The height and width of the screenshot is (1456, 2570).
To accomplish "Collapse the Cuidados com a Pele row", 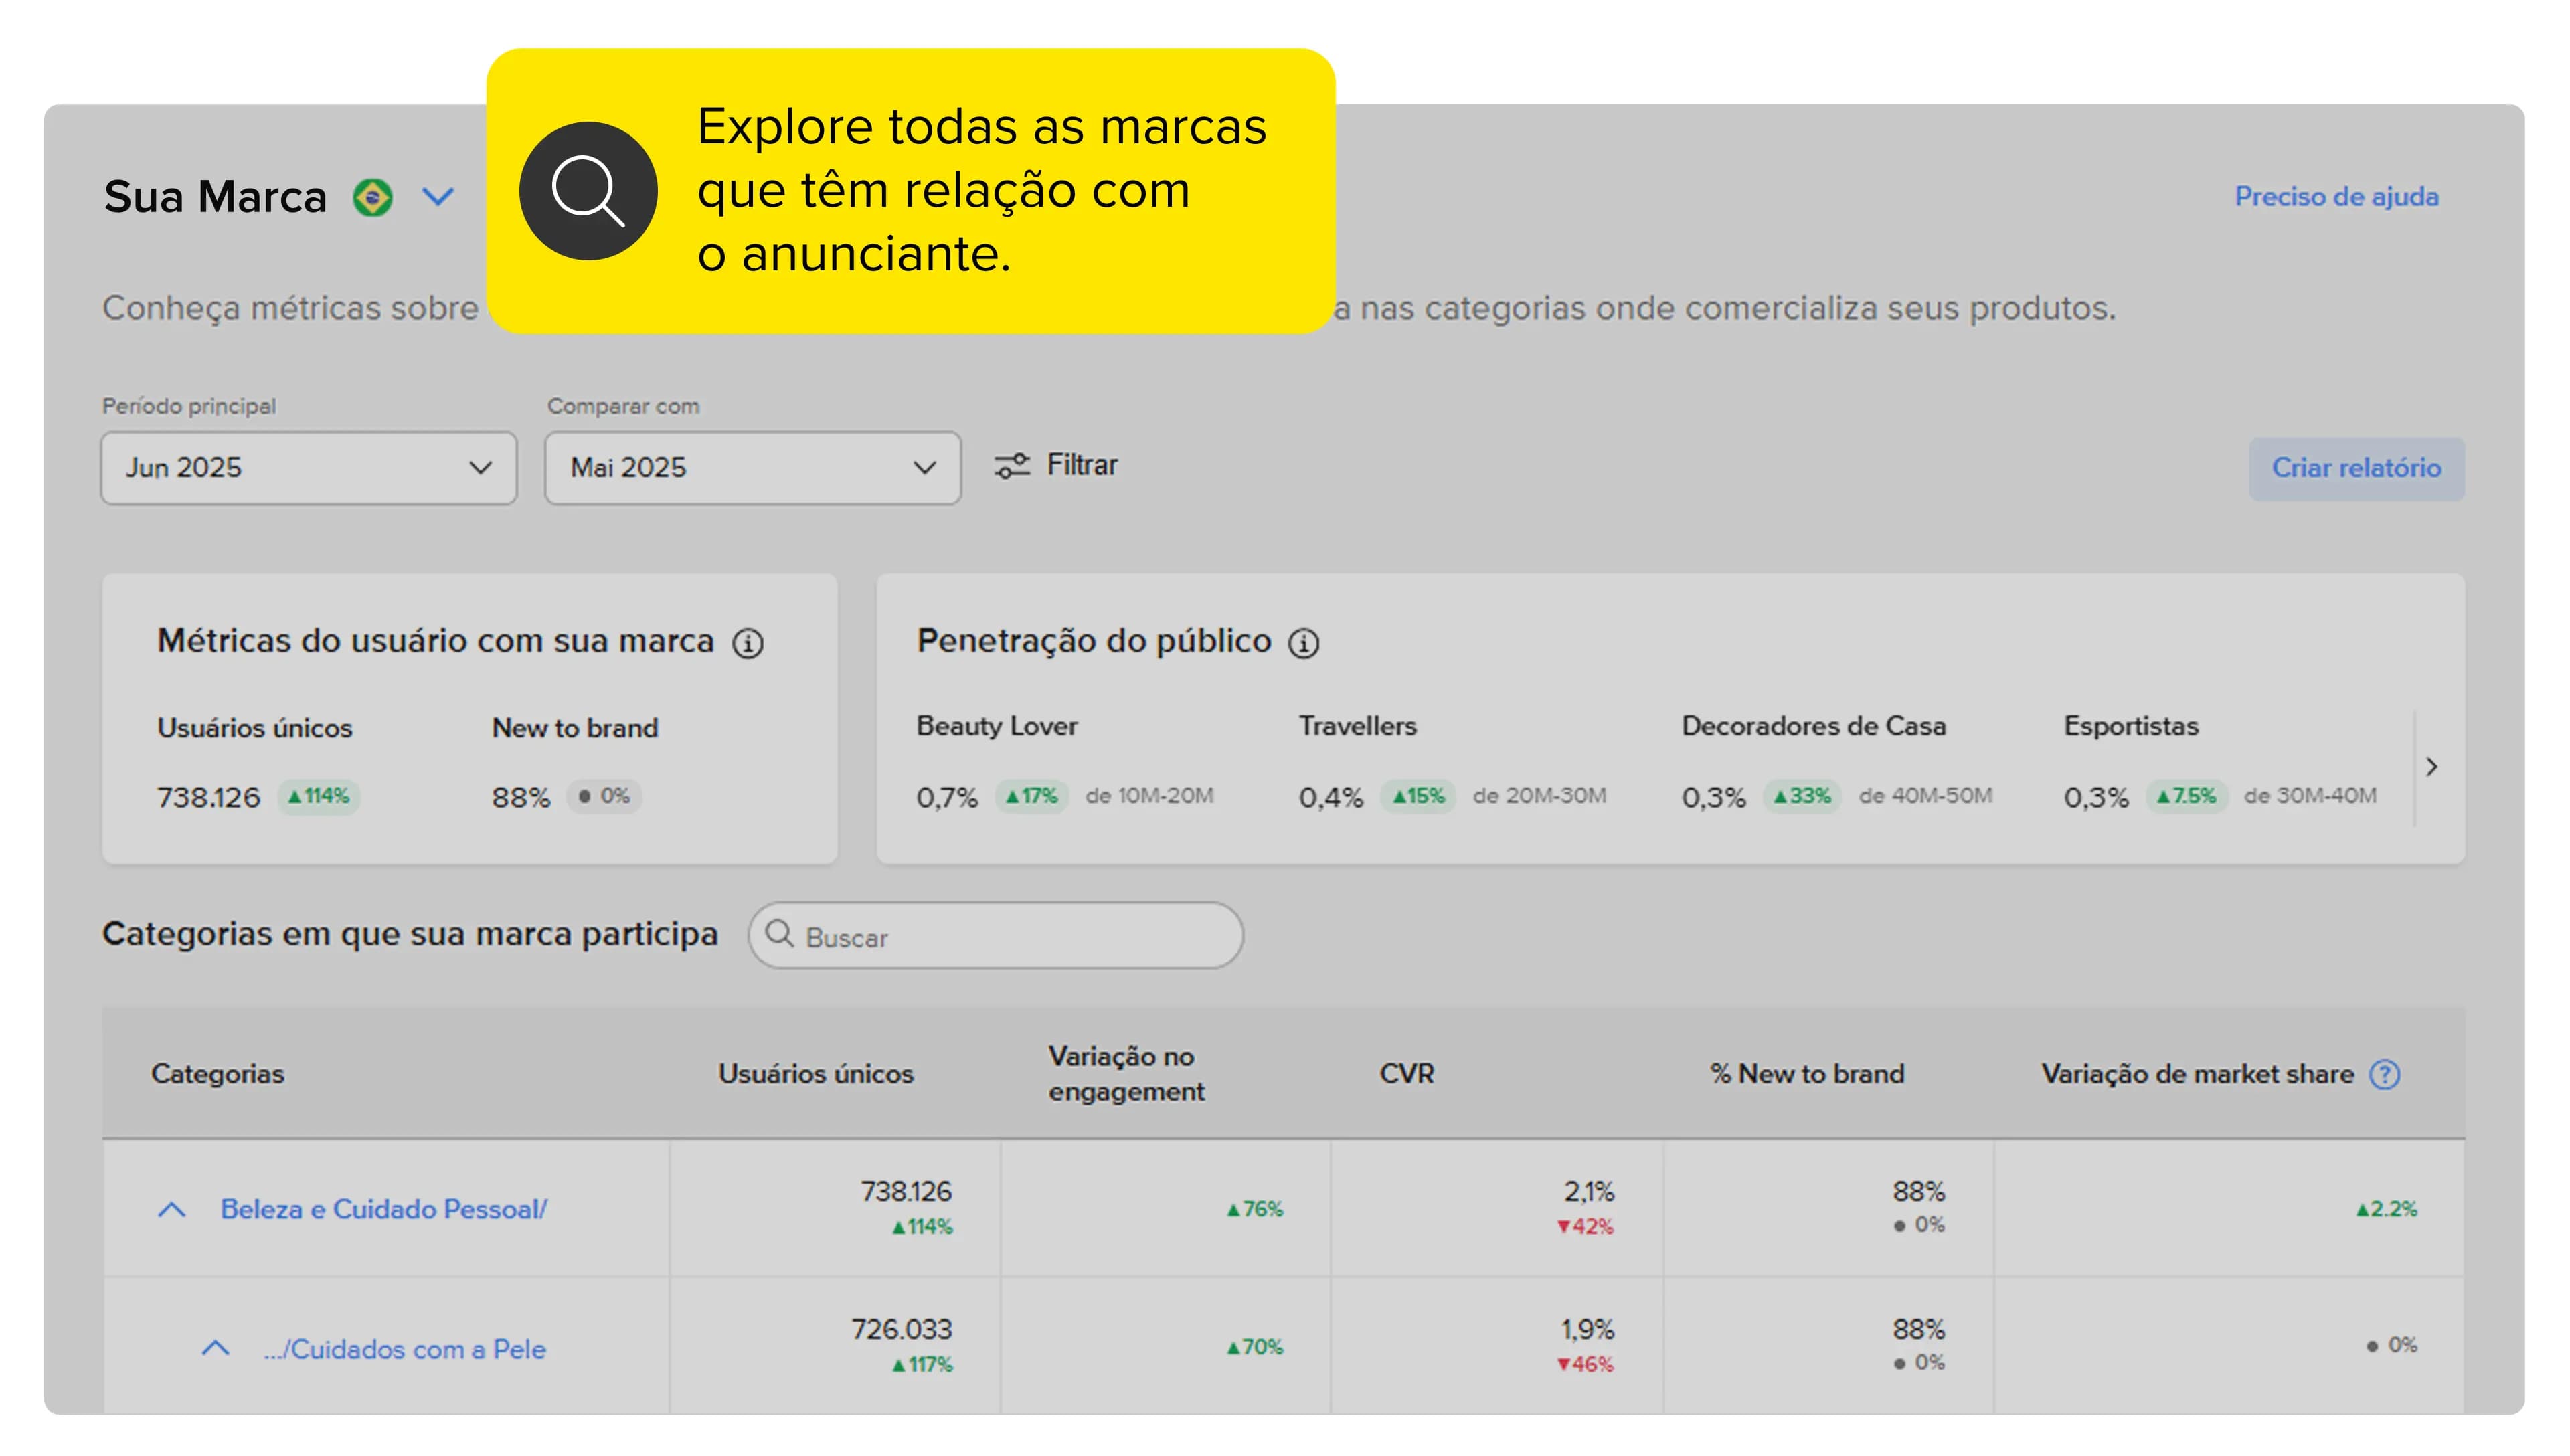I will click(x=216, y=1348).
